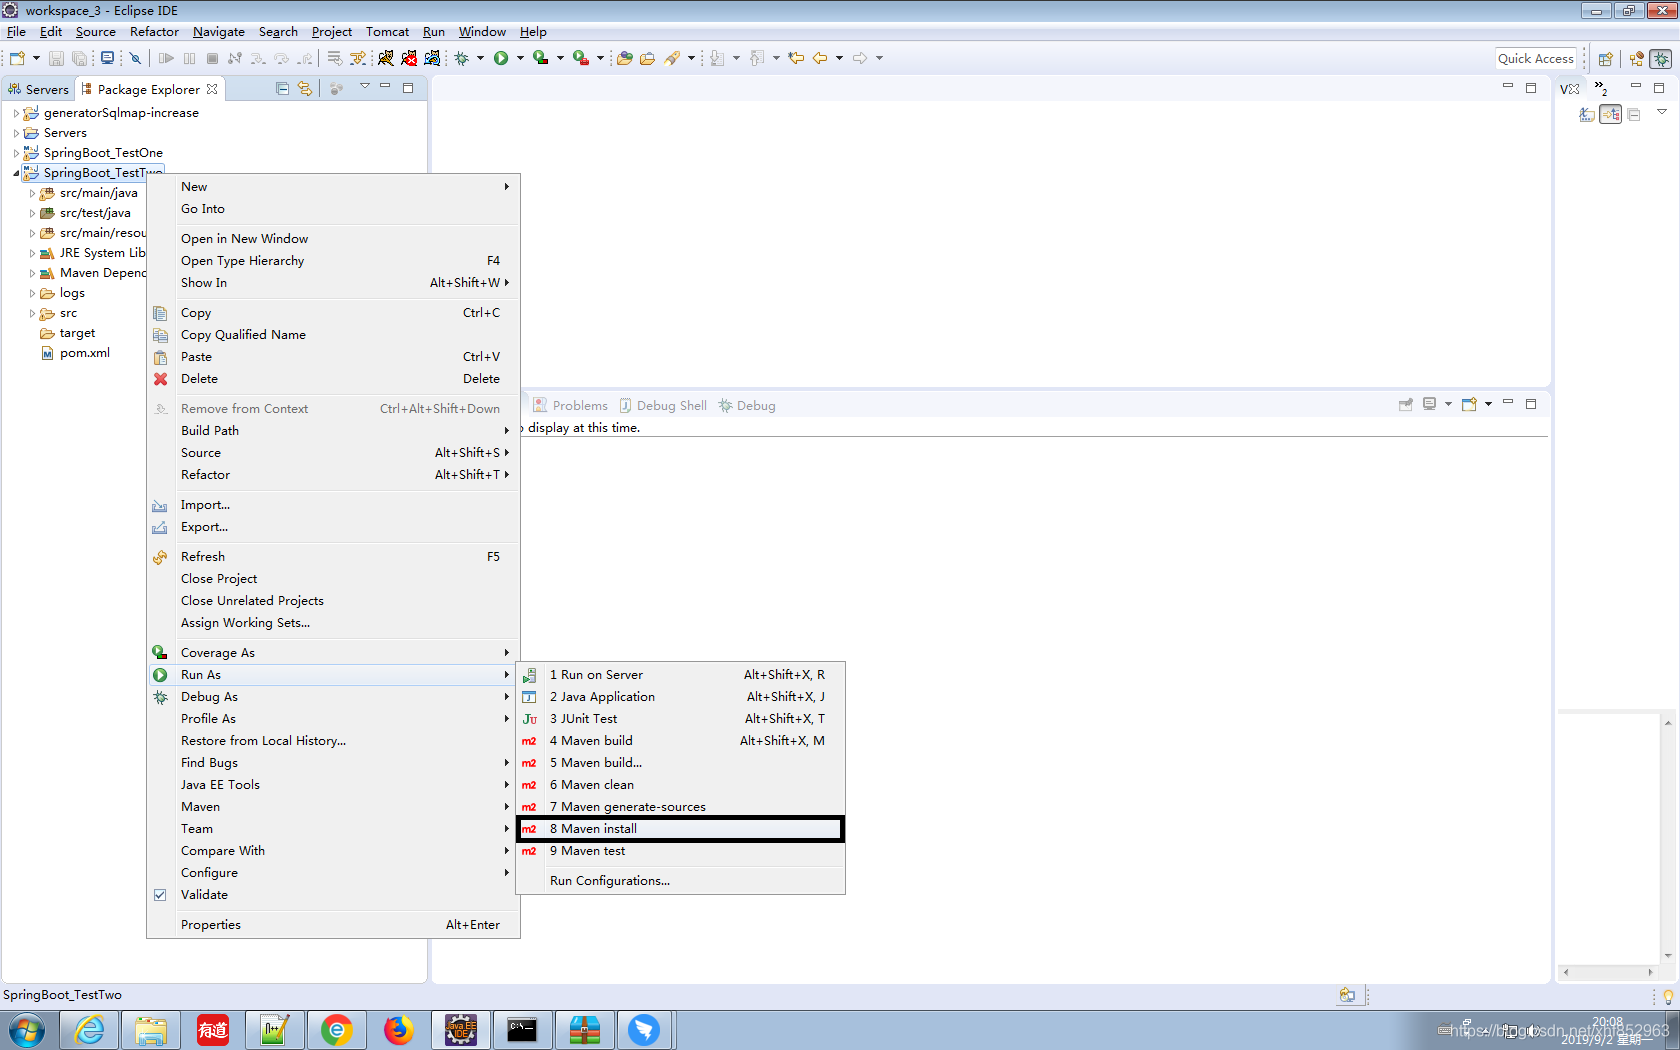Open Firefox from the taskbar
Viewport: 1680px width, 1050px height.
(399, 1030)
